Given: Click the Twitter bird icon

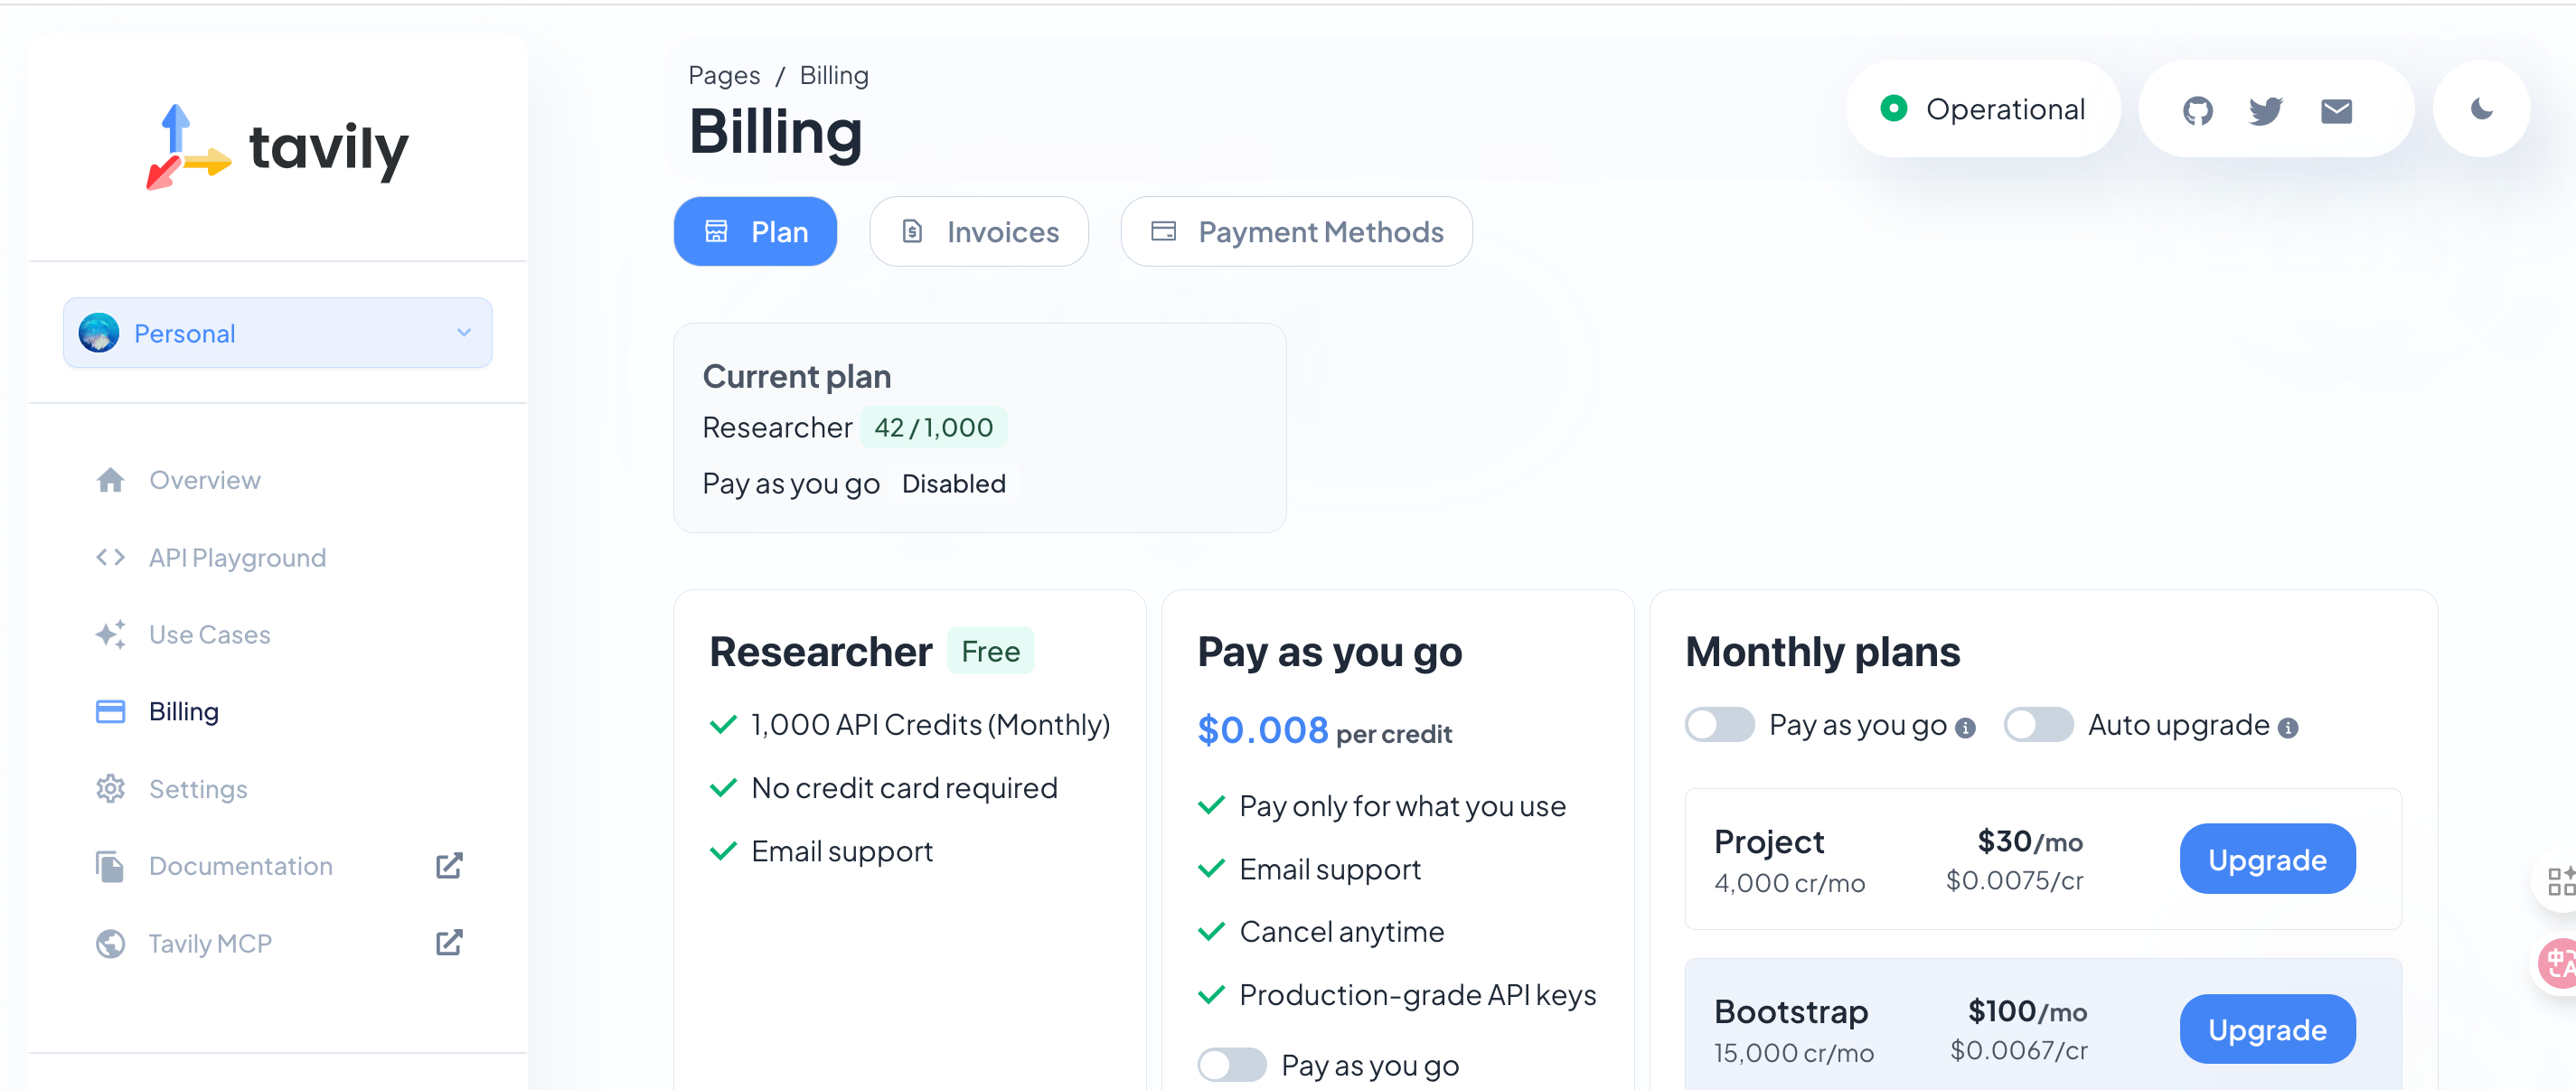Looking at the screenshot, I should pos(2265,110).
